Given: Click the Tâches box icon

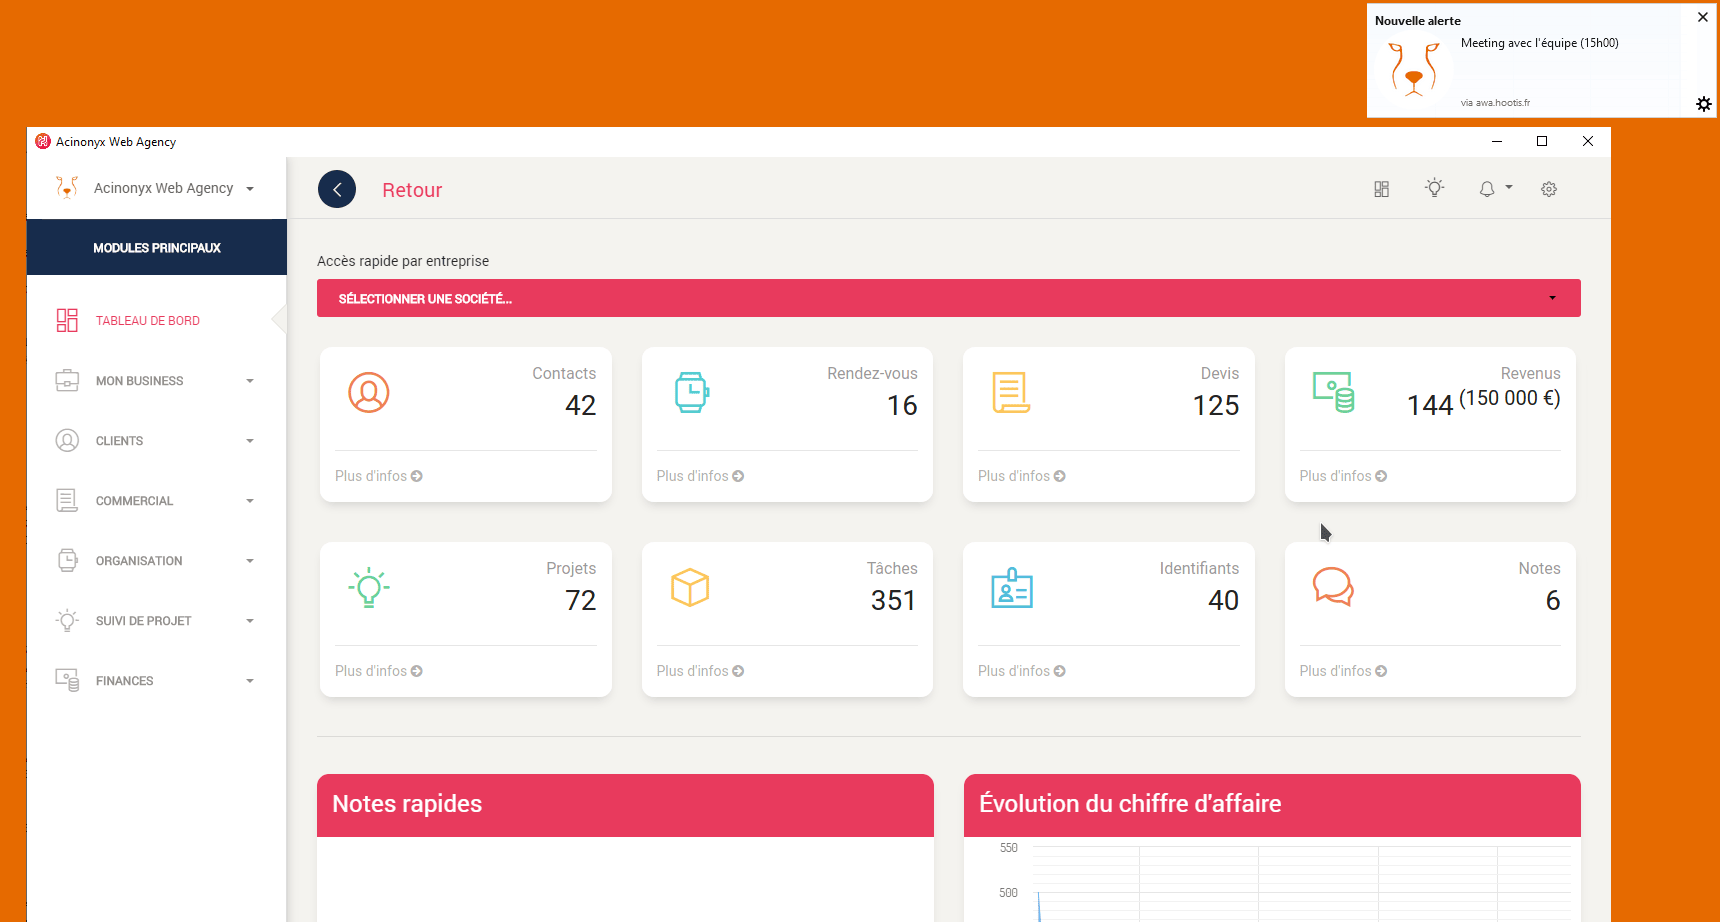Looking at the screenshot, I should (x=690, y=587).
